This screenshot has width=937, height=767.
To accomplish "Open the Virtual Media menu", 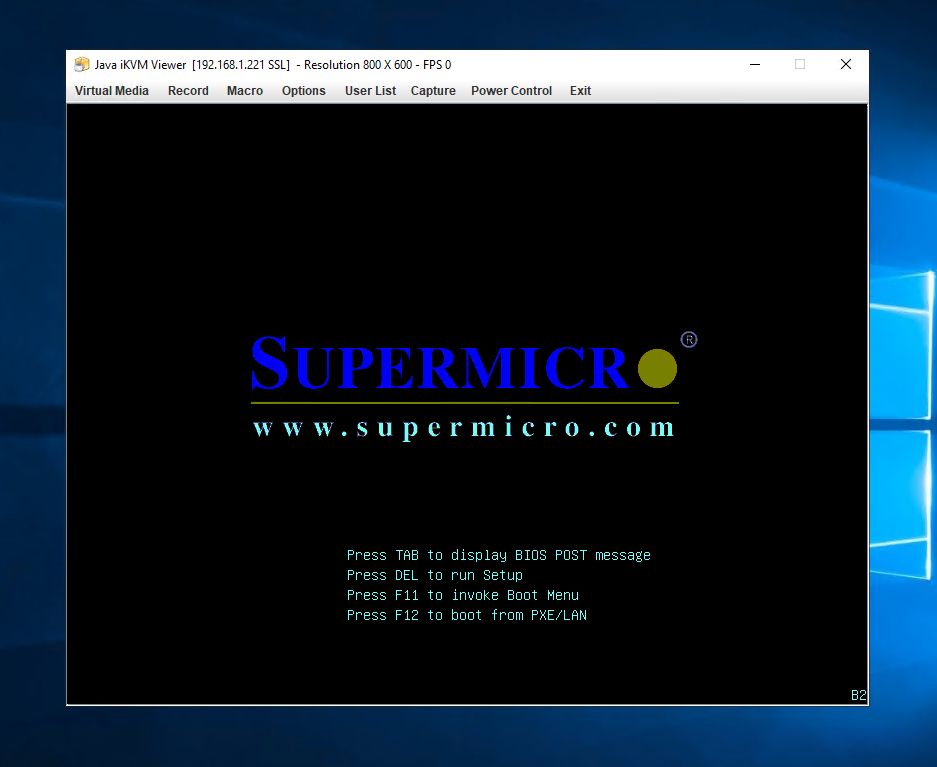I will [x=112, y=91].
